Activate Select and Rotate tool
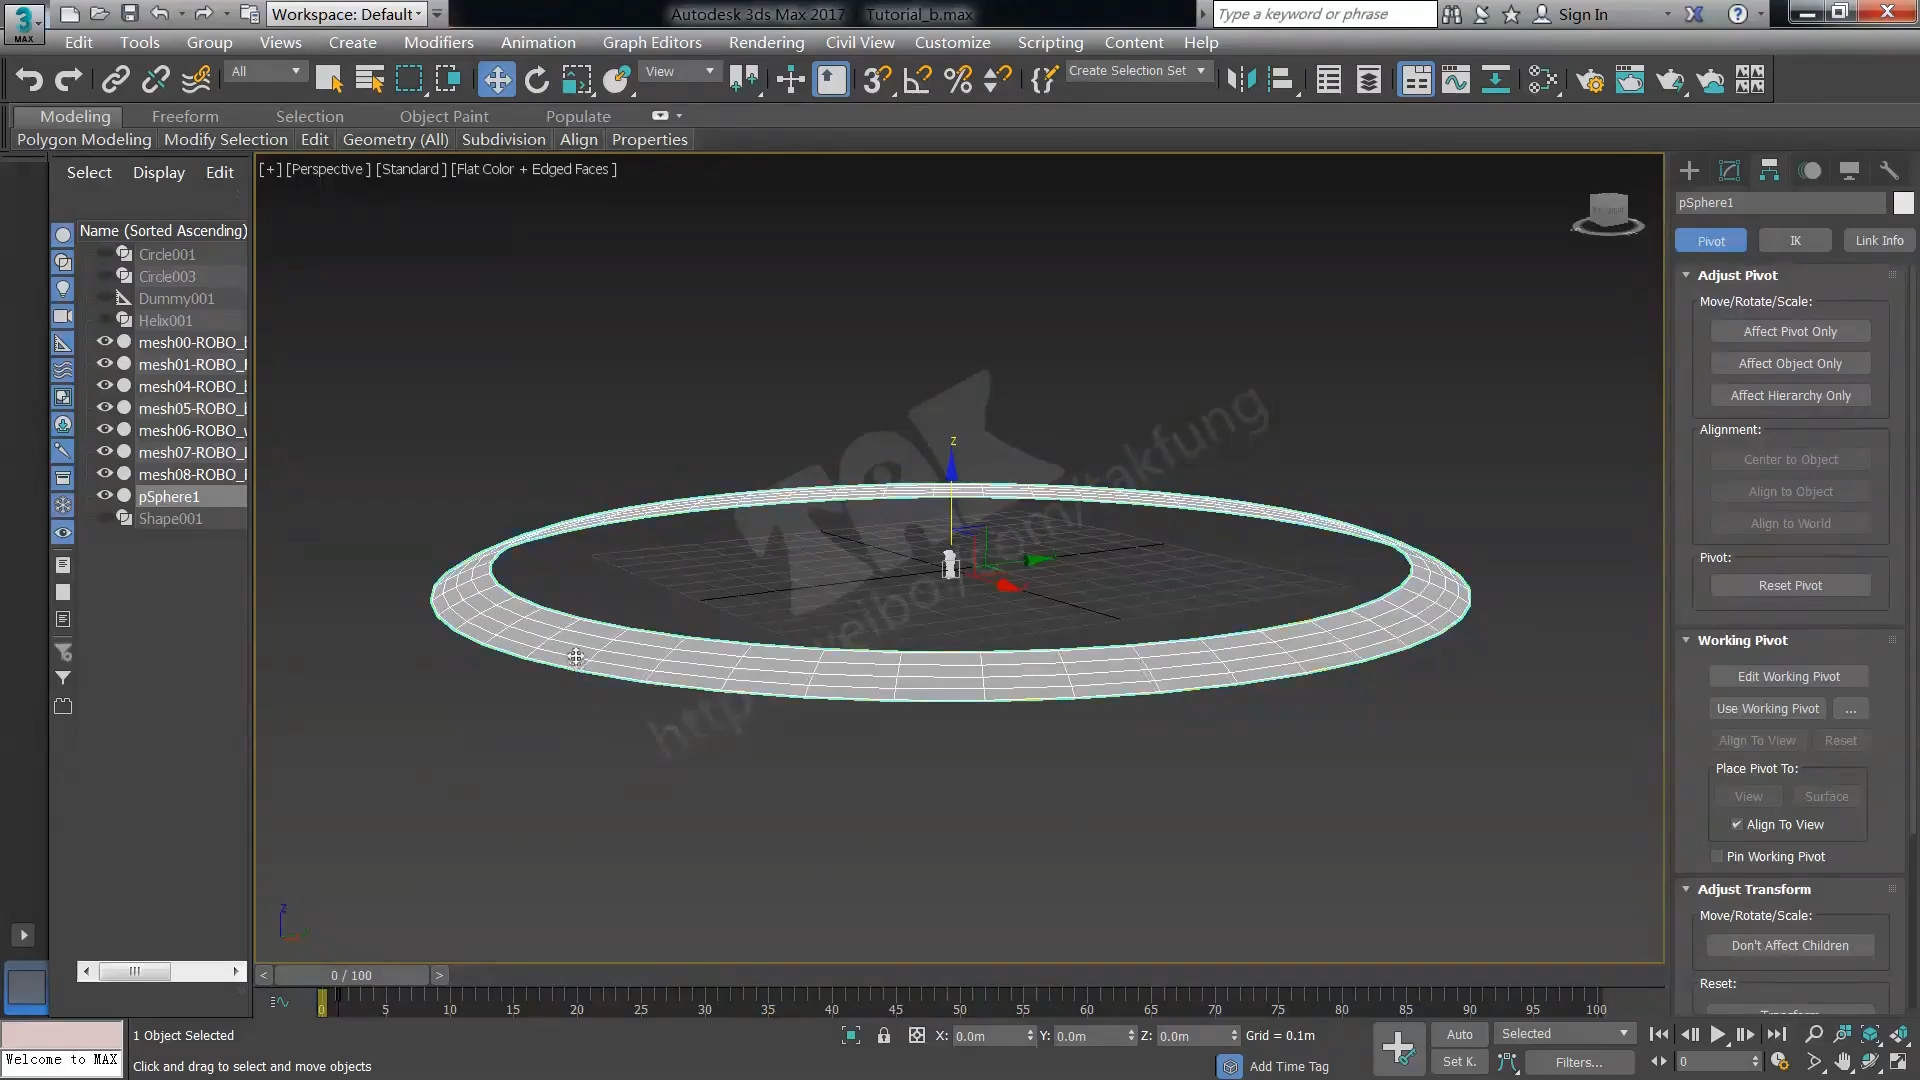The width and height of the screenshot is (1920, 1080). coord(537,80)
